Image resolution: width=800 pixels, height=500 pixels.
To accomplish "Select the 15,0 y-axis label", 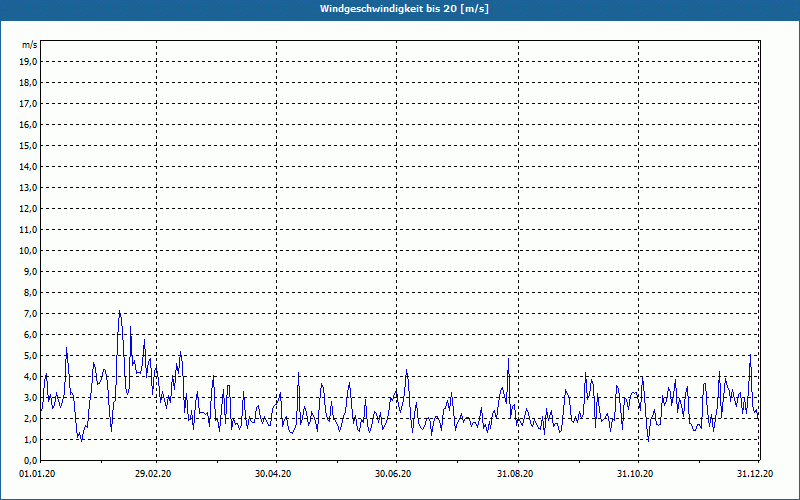I will [x=29, y=145].
